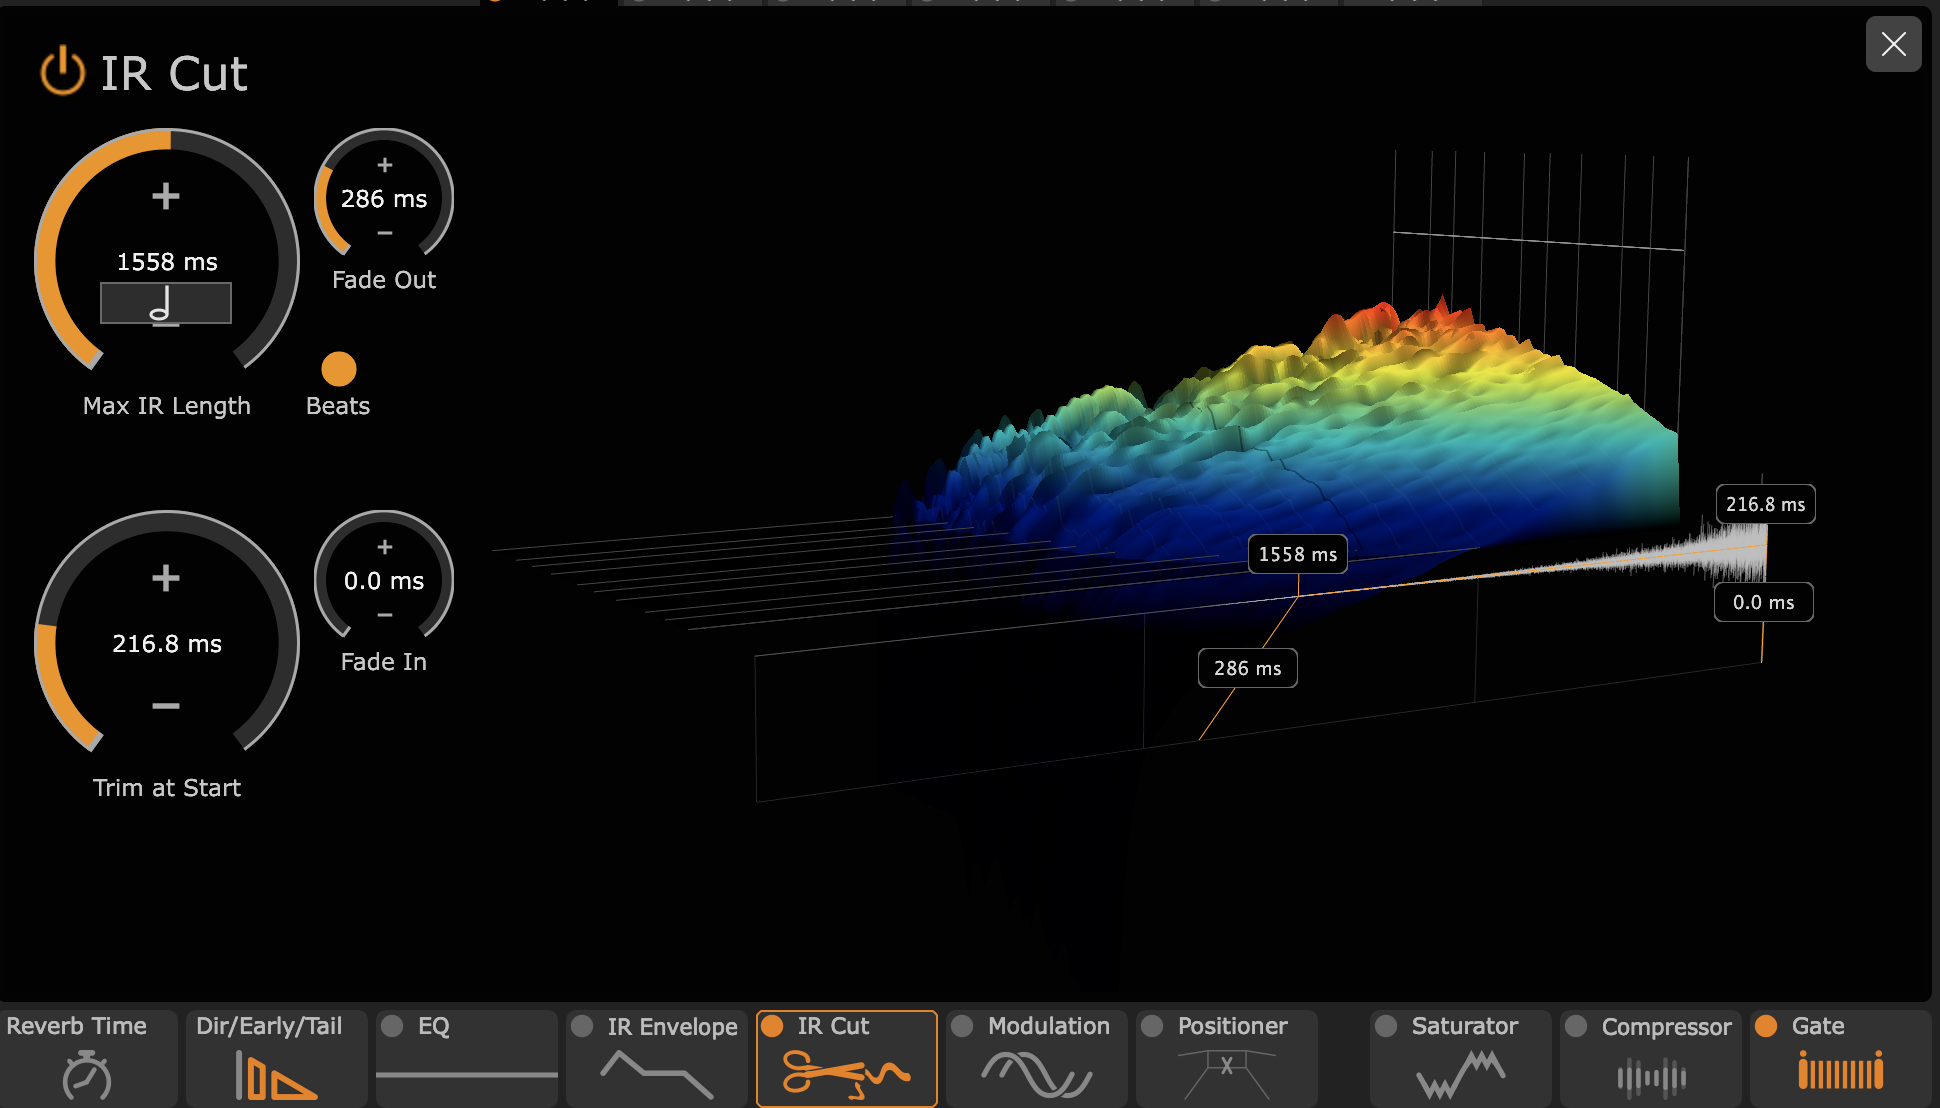Open the Modulation wave icon

1036,1075
